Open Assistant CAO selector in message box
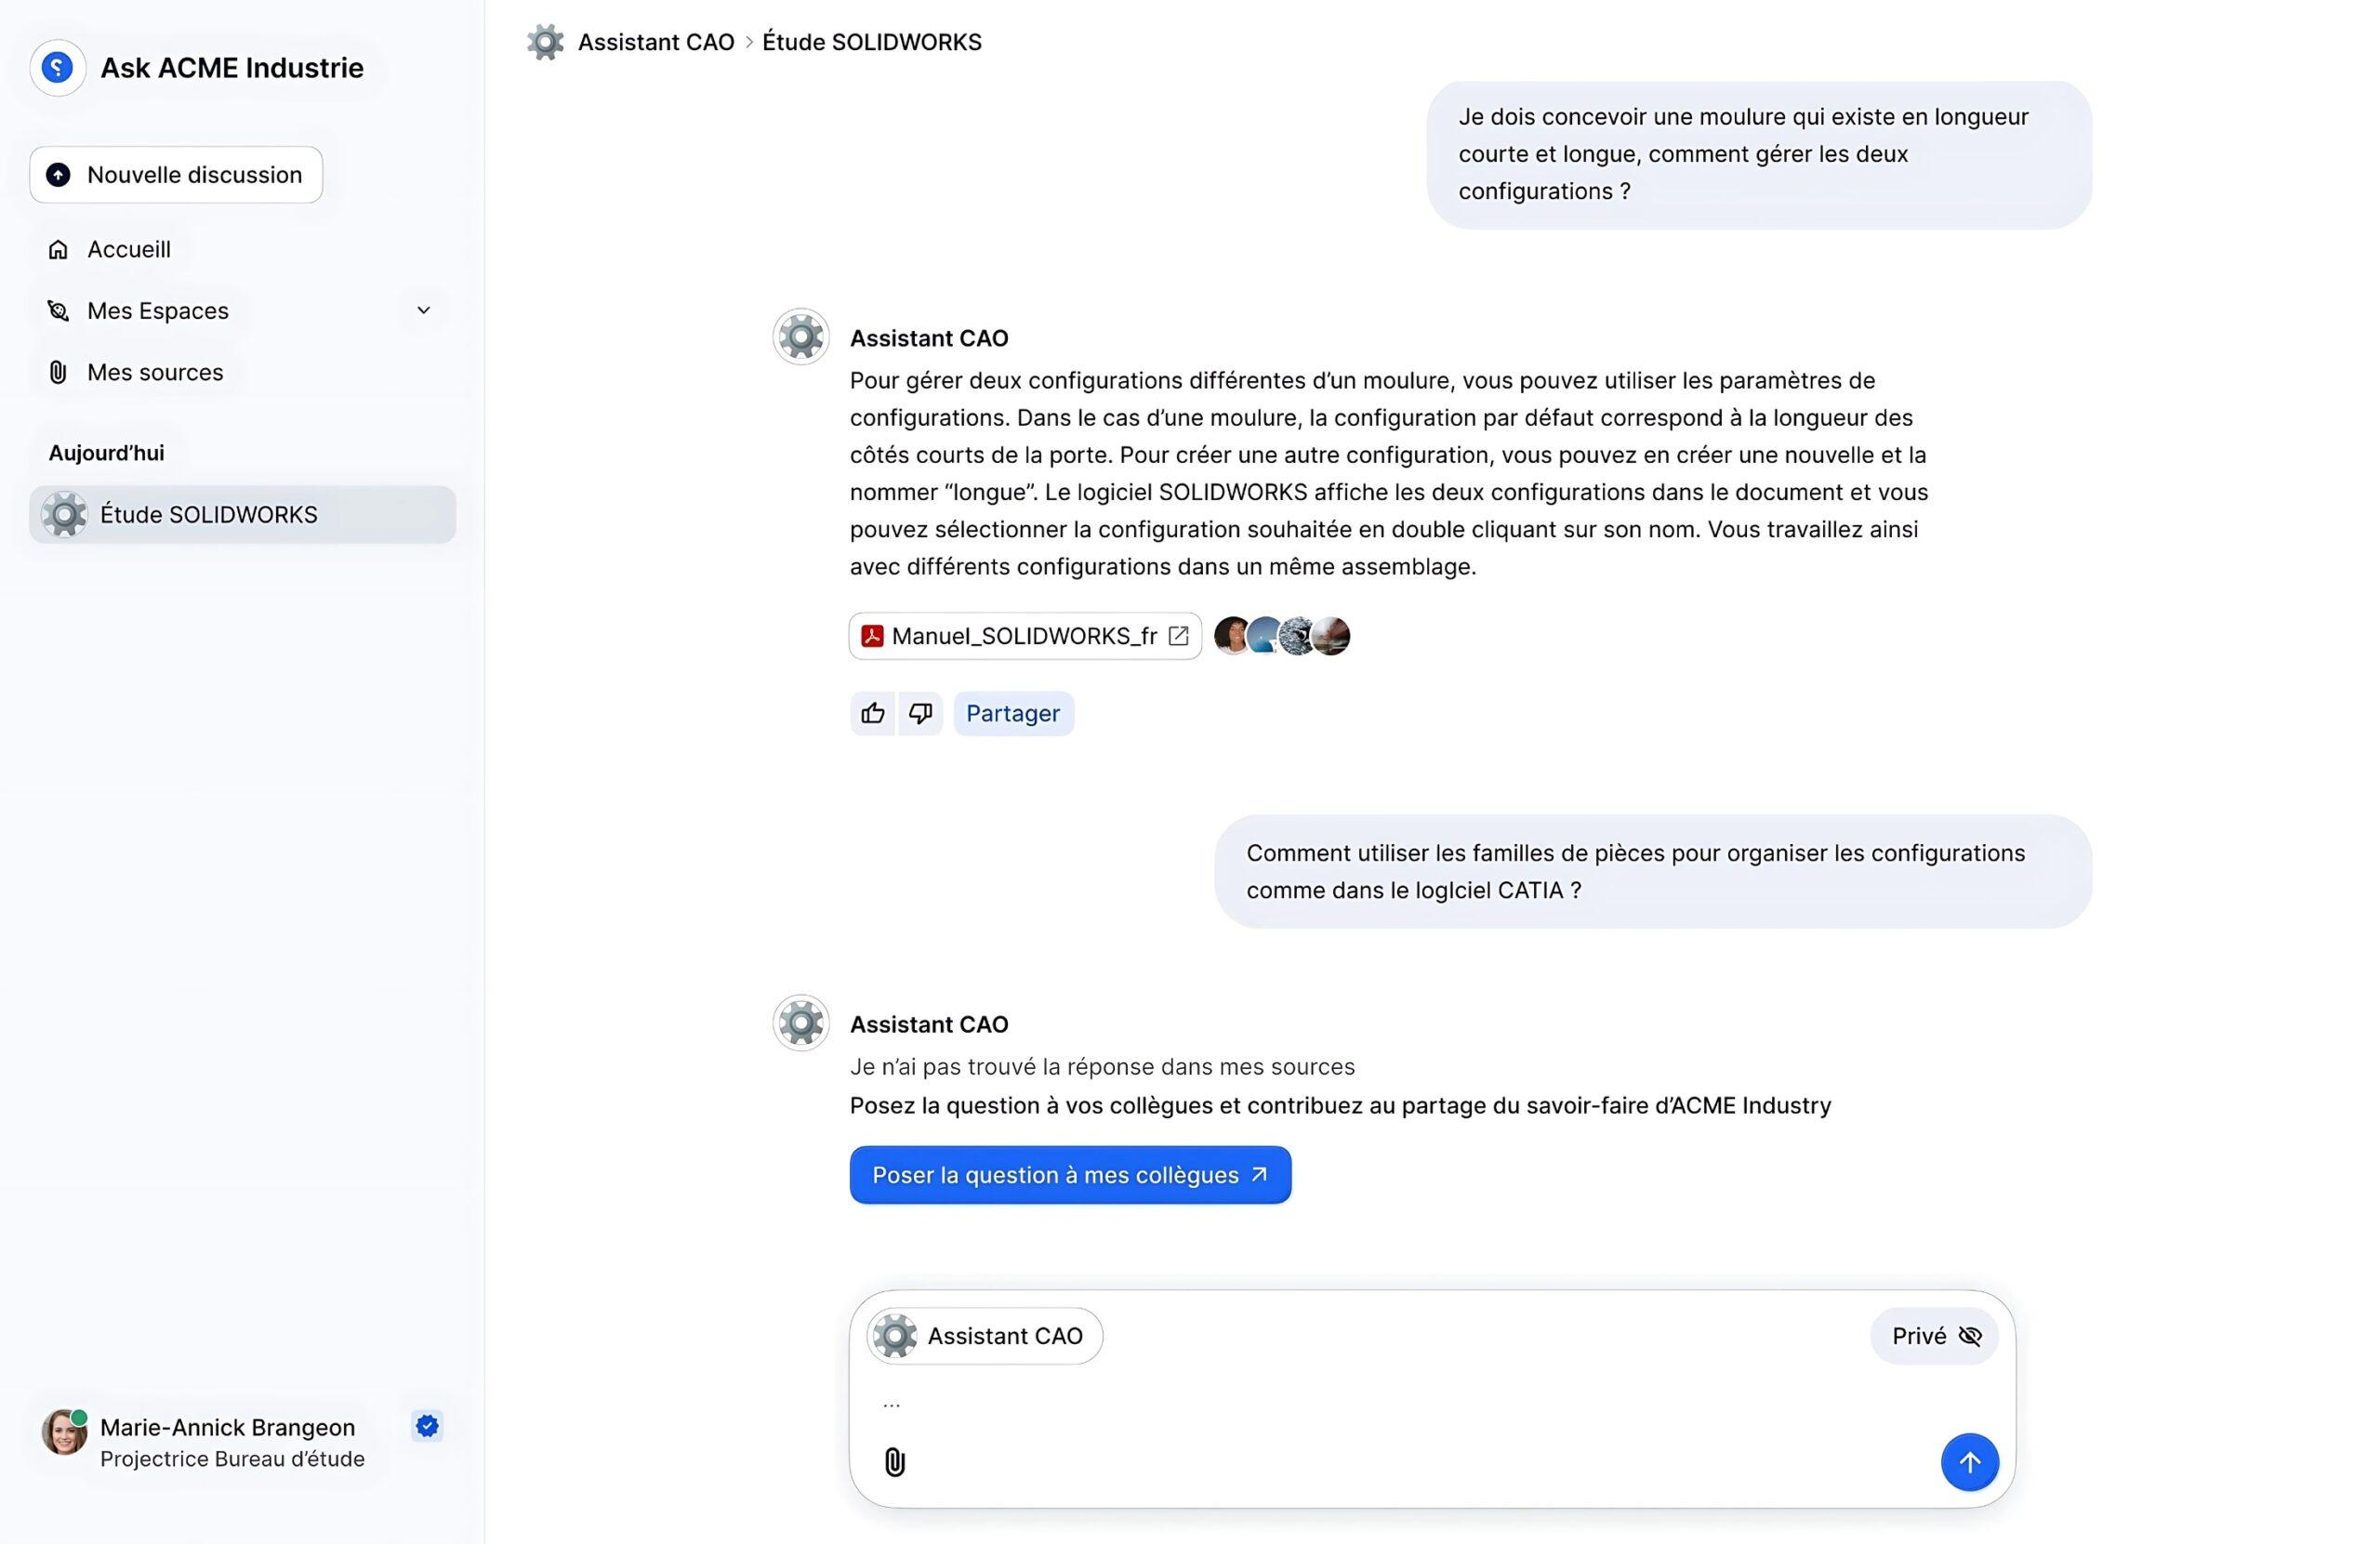The image size is (2380, 1544). pyautogui.click(x=984, y=1336)
